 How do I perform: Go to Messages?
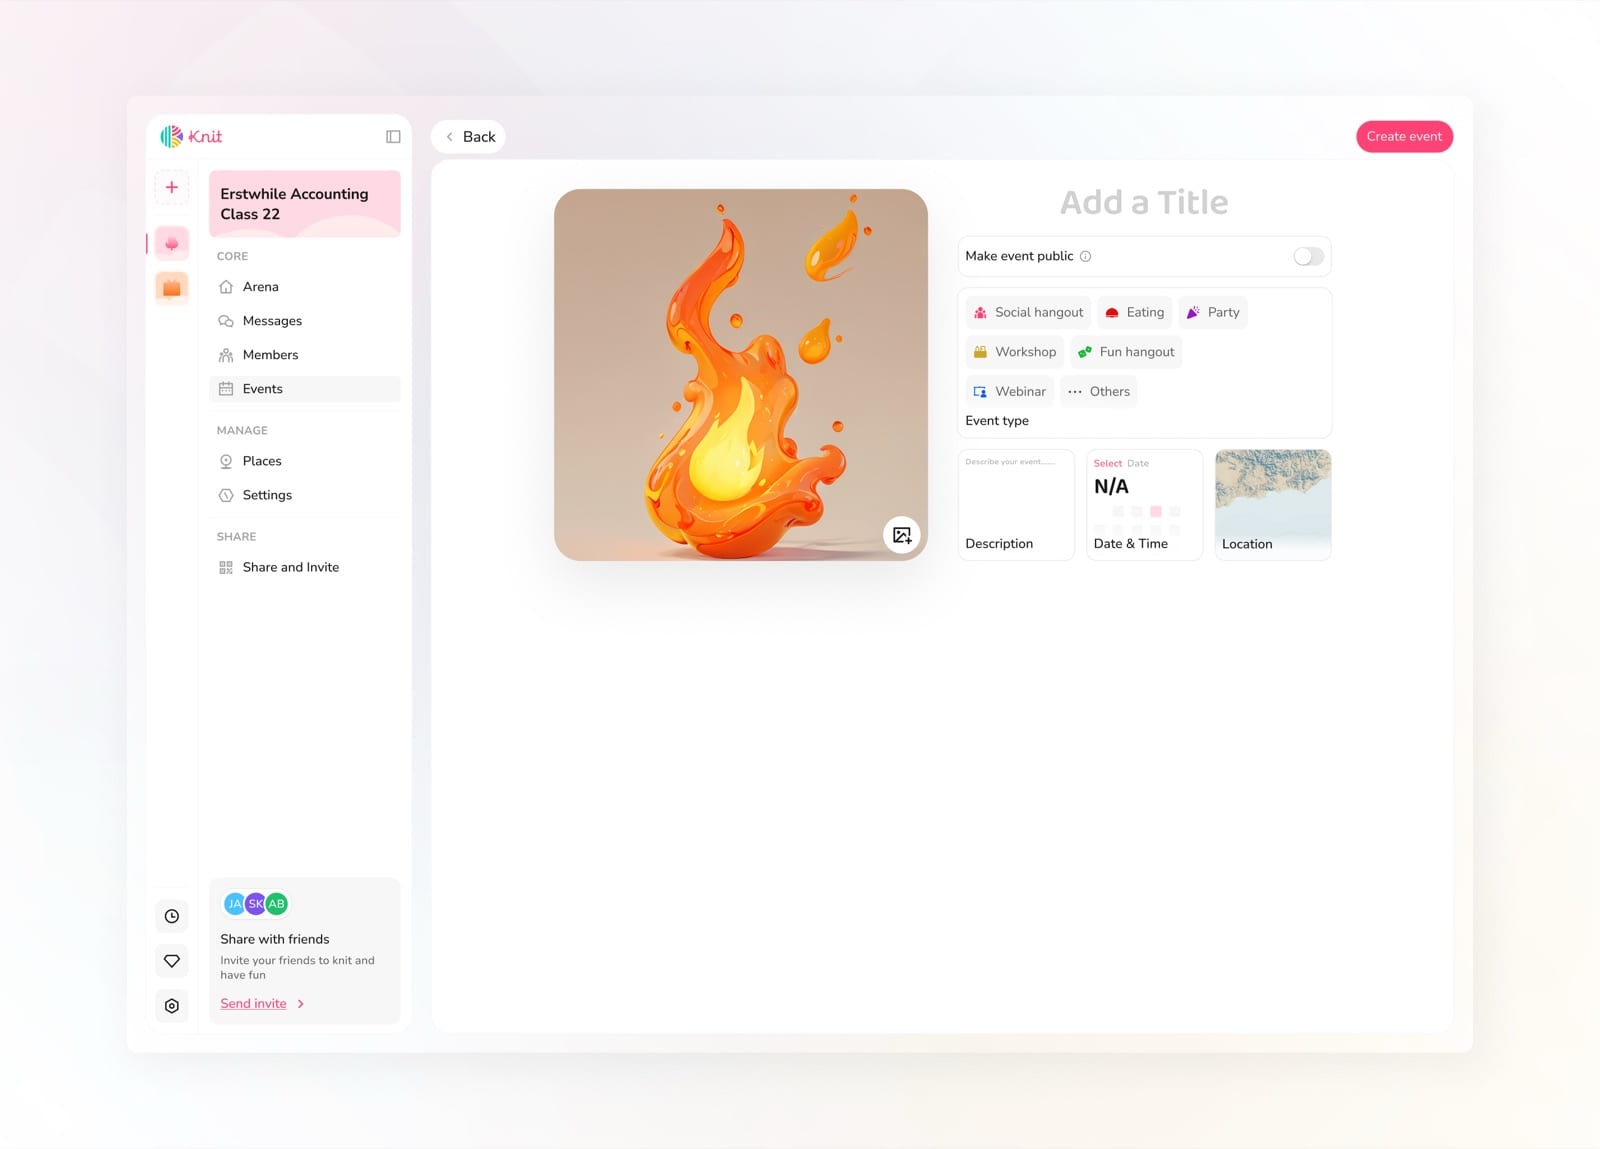pos(305,321)
